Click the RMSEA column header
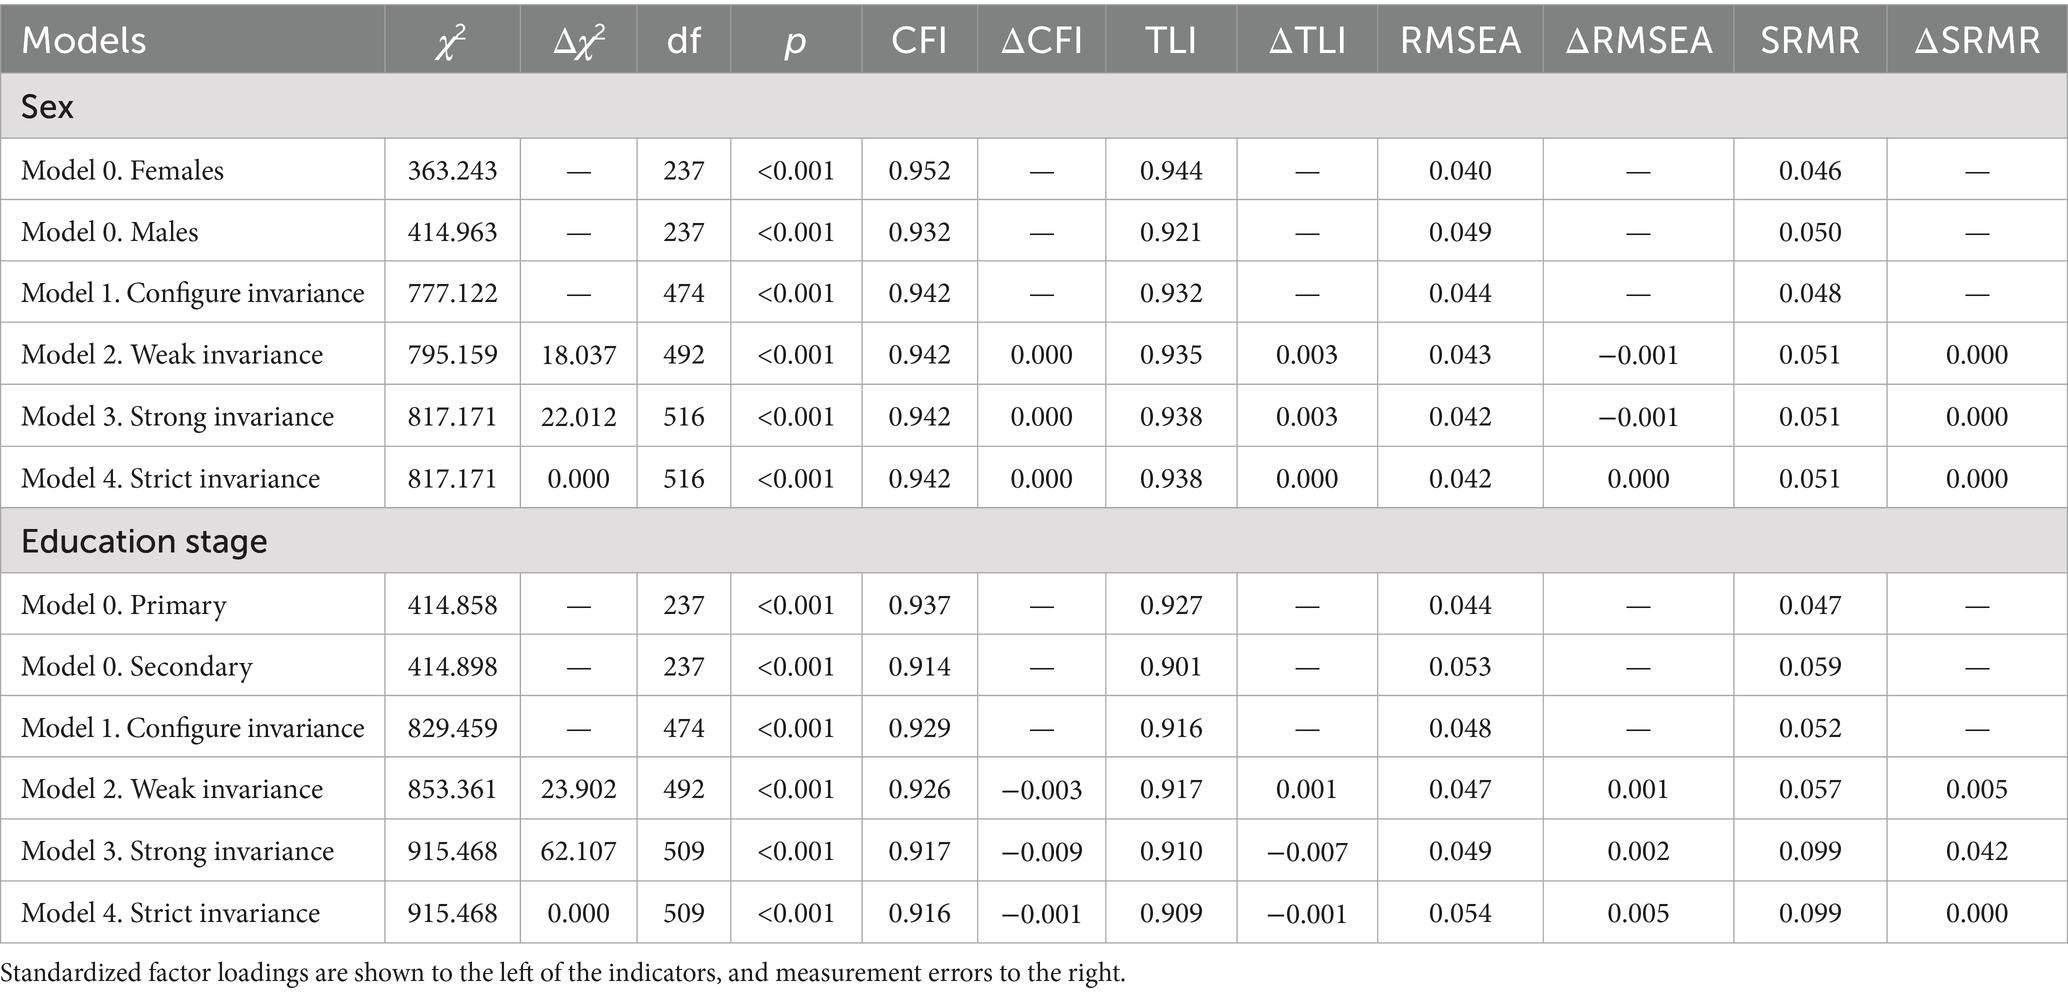Viewport: 2068px width, 995px height. (x=1460, y=40)
